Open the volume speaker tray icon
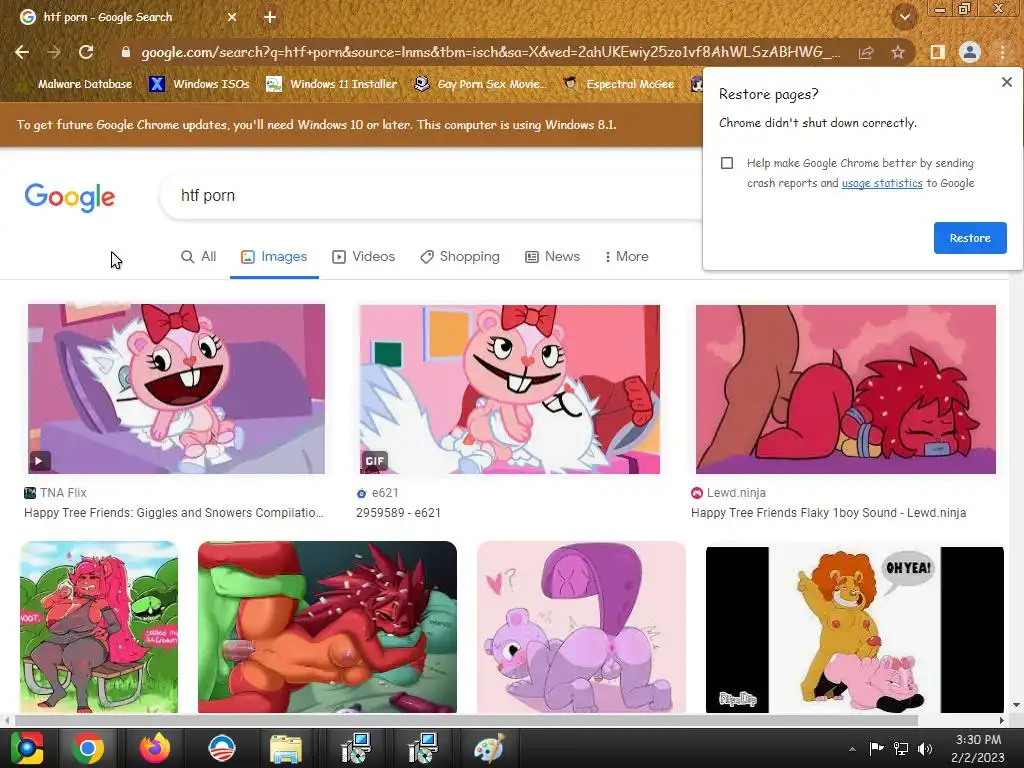 [925, 748]
